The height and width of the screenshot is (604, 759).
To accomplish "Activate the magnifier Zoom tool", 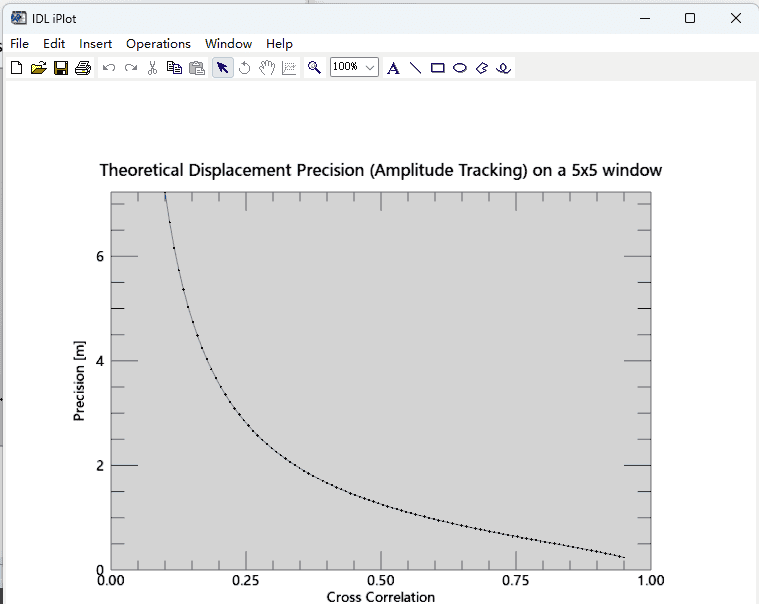I will pos(314,68).
